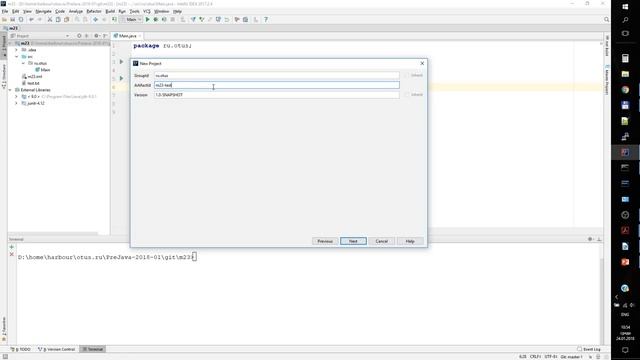
Task: Click the Copy toolbar icon
Action: tap(58, 20)
